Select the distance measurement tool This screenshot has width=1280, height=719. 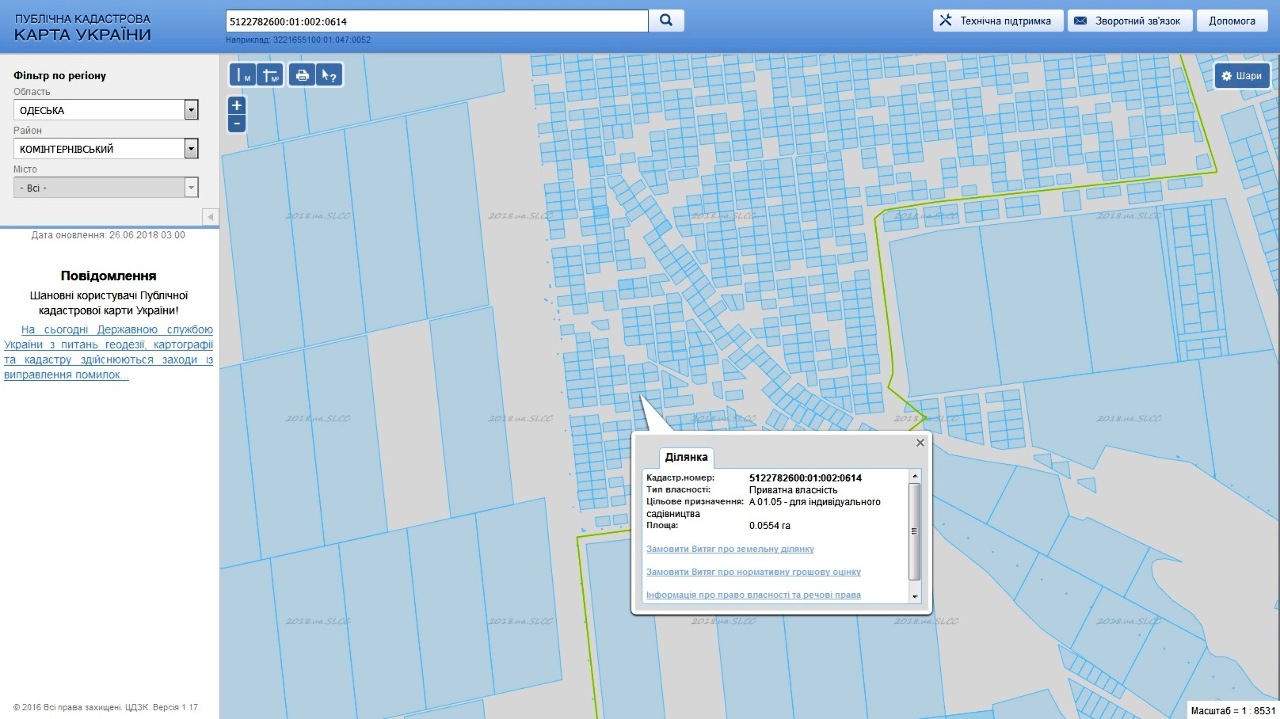[244, 75]
